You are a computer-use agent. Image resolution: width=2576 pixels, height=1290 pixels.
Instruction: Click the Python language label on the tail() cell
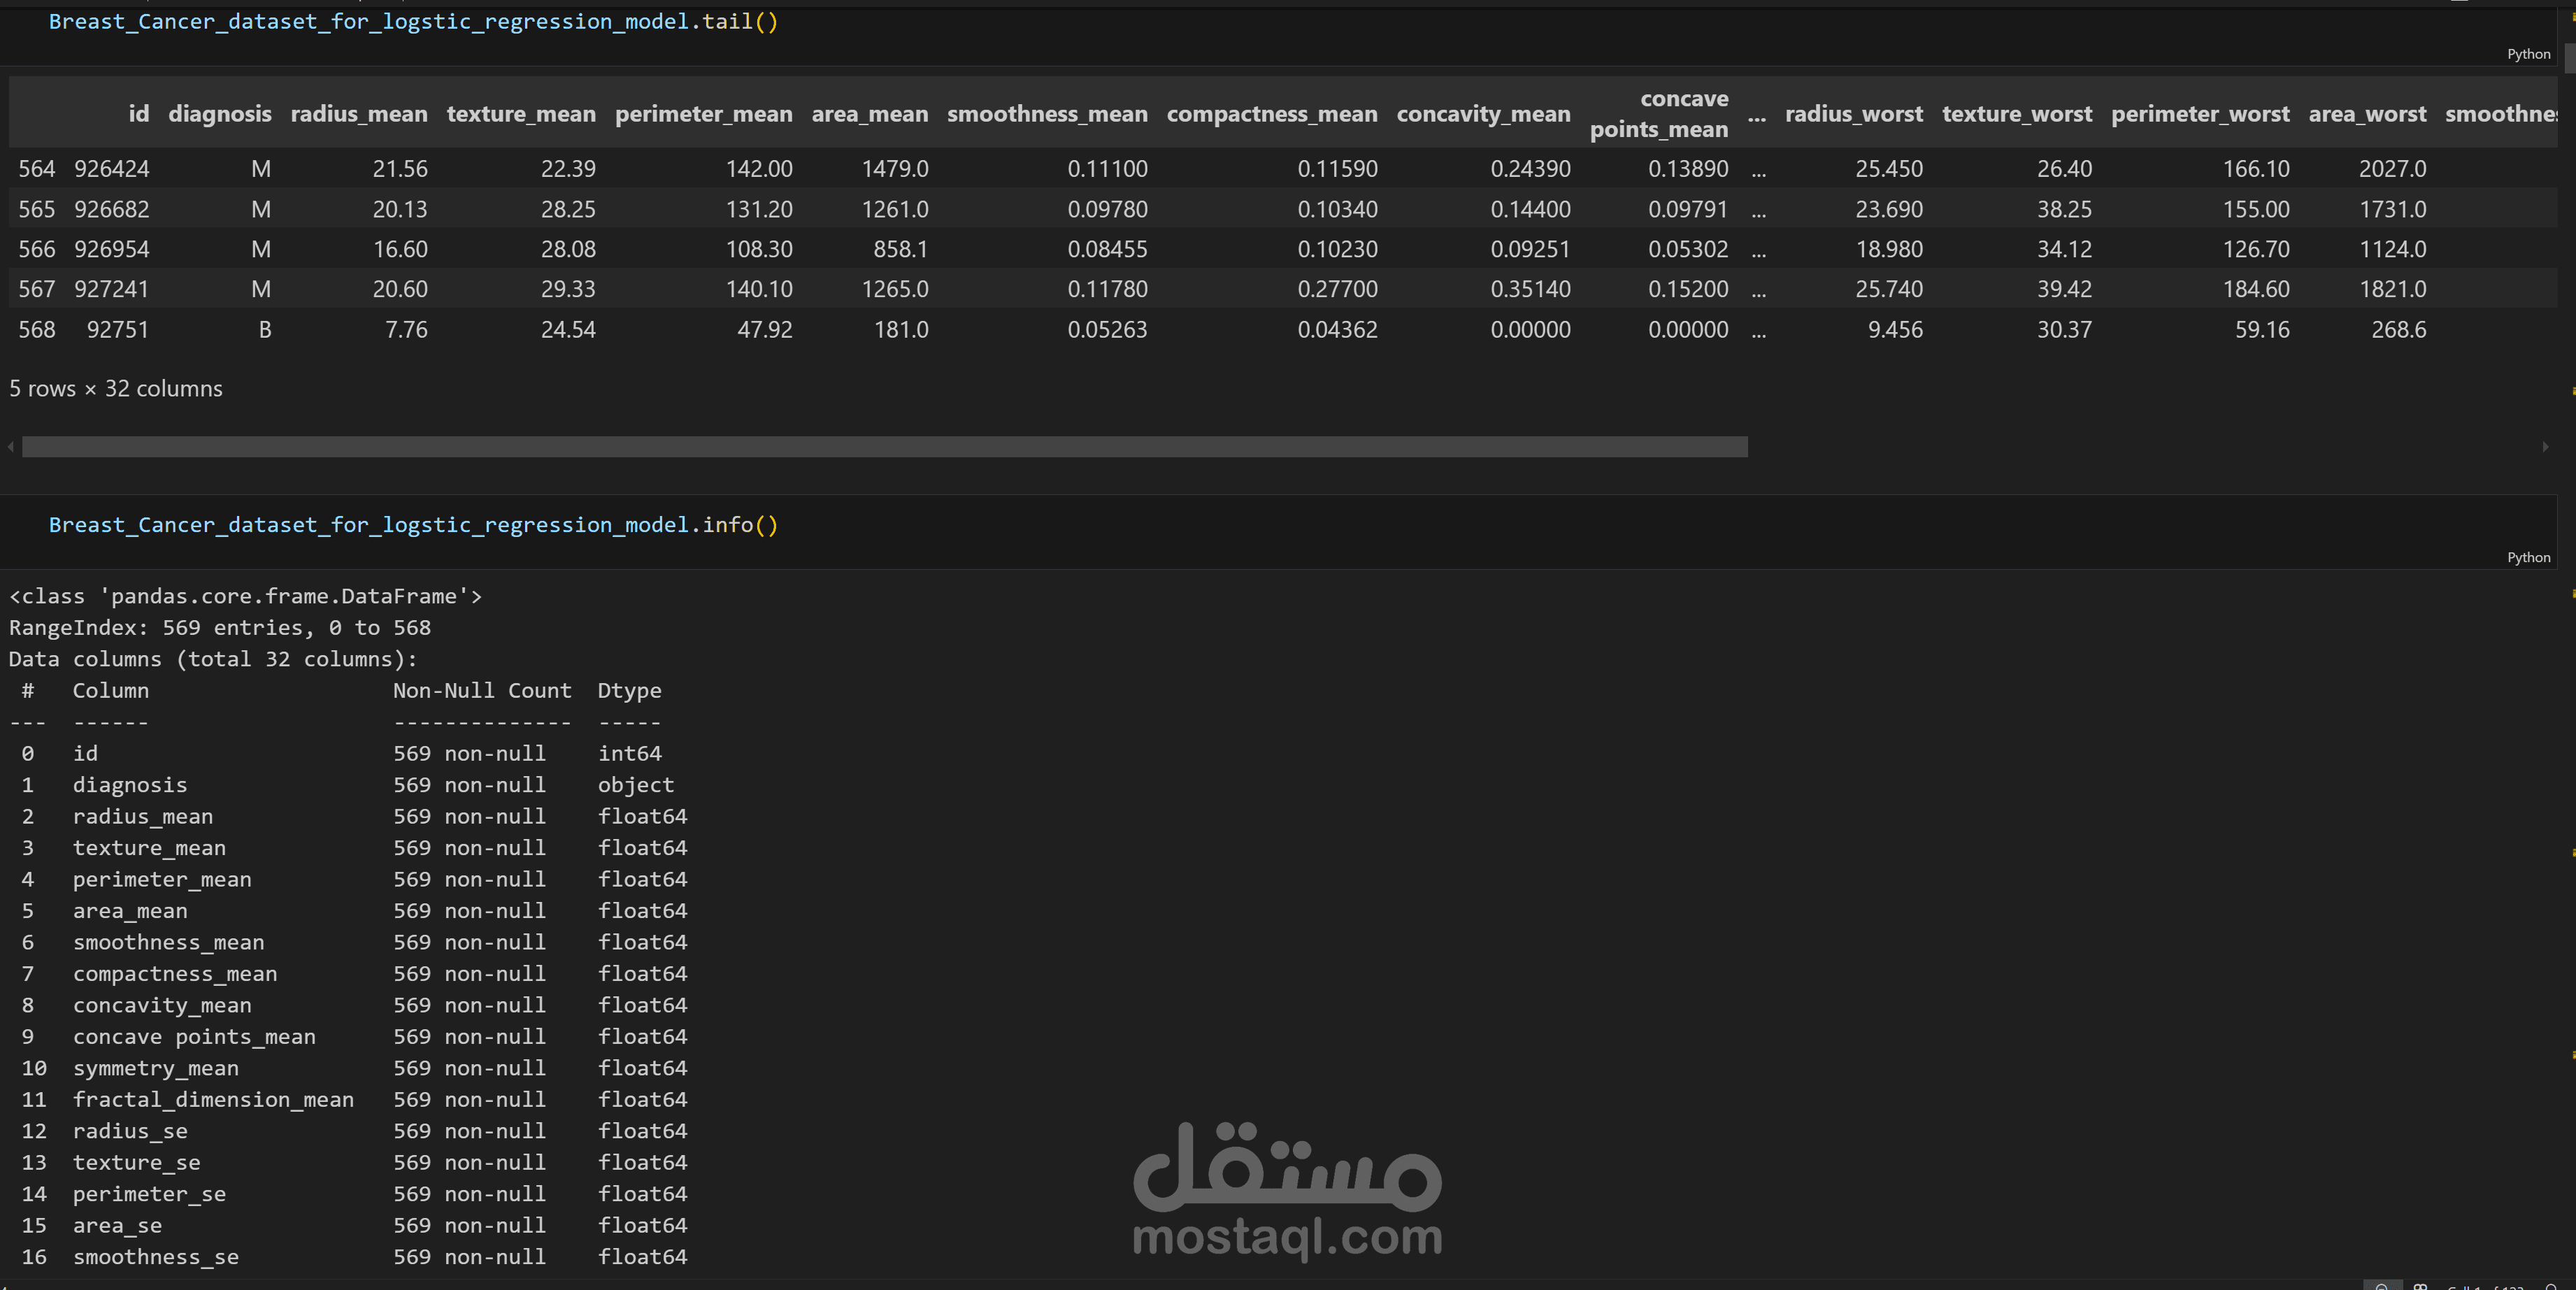tap(2528, 54)
